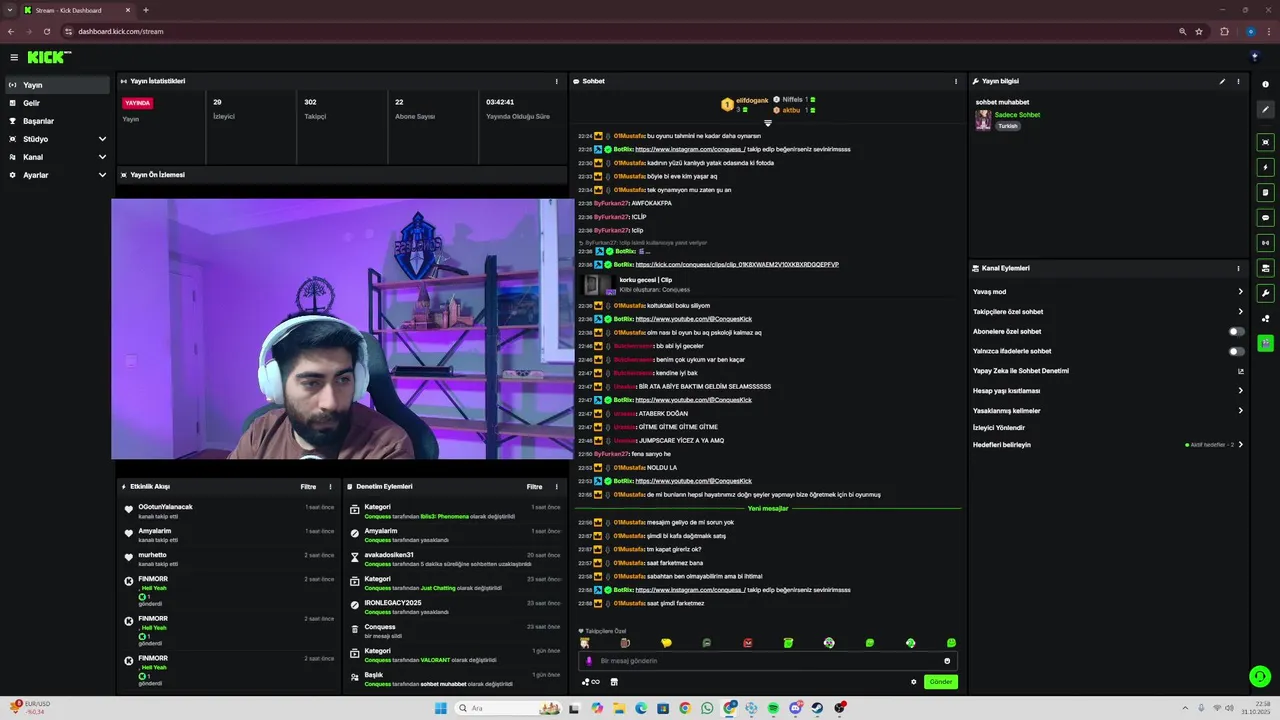Open emoji picker in chat message box

pyautogui.click(x=947, y=661)
